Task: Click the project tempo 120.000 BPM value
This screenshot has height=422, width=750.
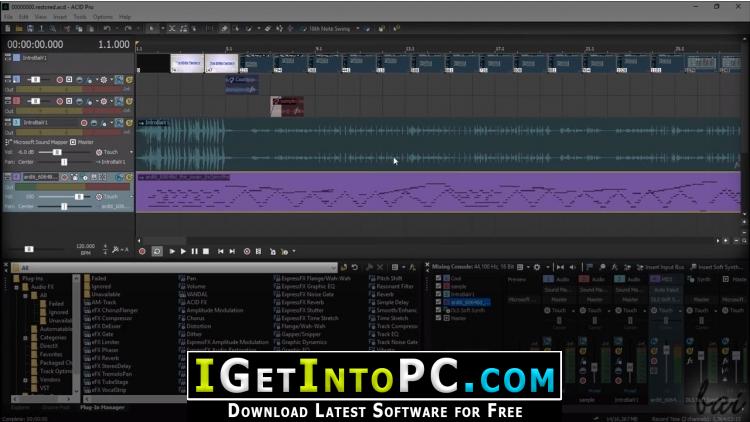Action: (x=85, y=246)
